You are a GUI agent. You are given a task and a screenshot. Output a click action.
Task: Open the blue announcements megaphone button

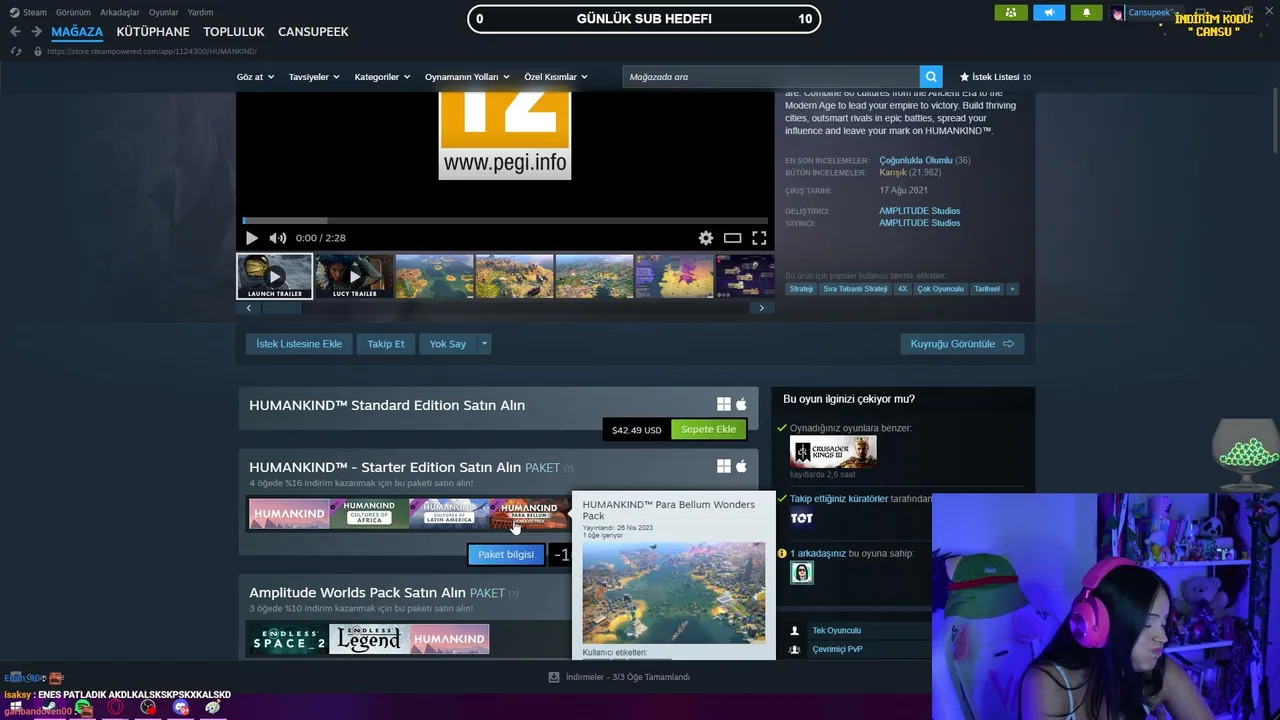click(1049, 13)
